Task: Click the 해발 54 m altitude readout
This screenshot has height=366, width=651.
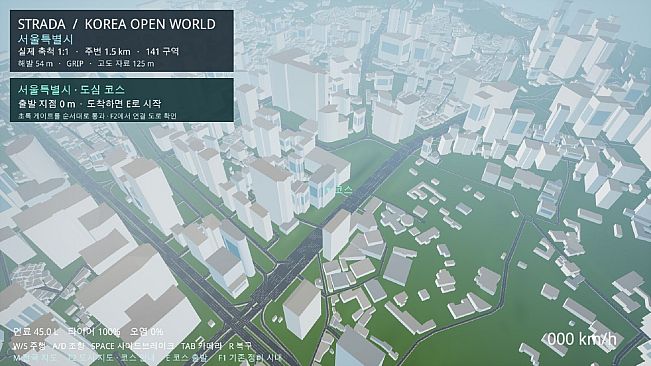Action: (x=35, y=63)
